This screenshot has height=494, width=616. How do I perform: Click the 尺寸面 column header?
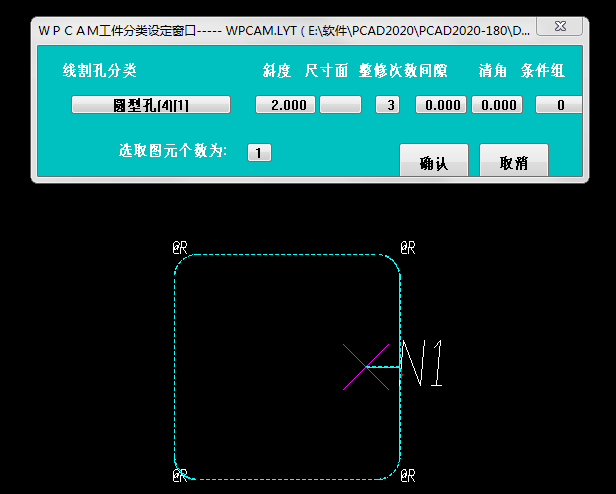tap(326, 71)
